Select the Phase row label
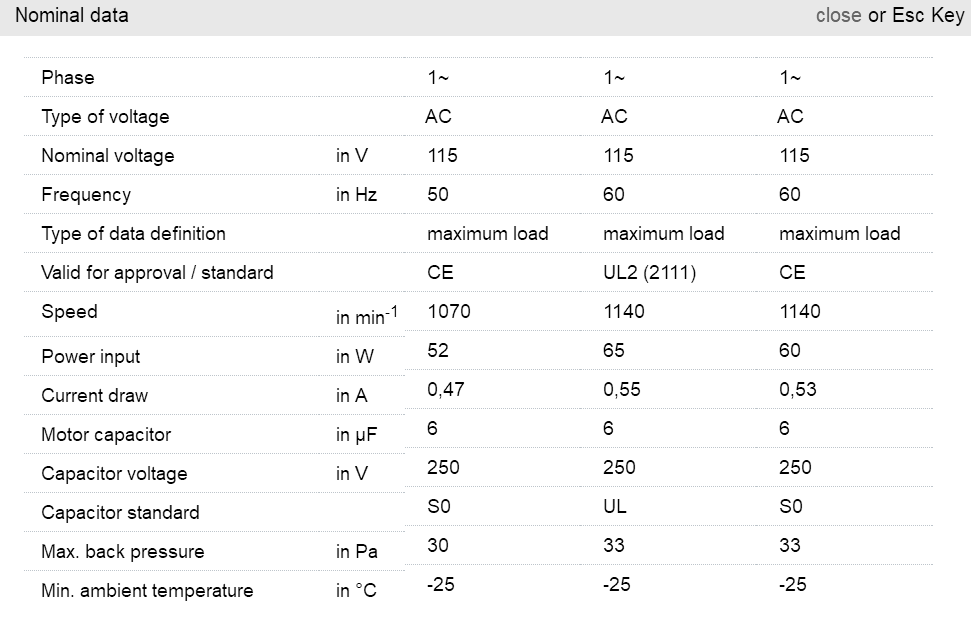 (68, 78)
